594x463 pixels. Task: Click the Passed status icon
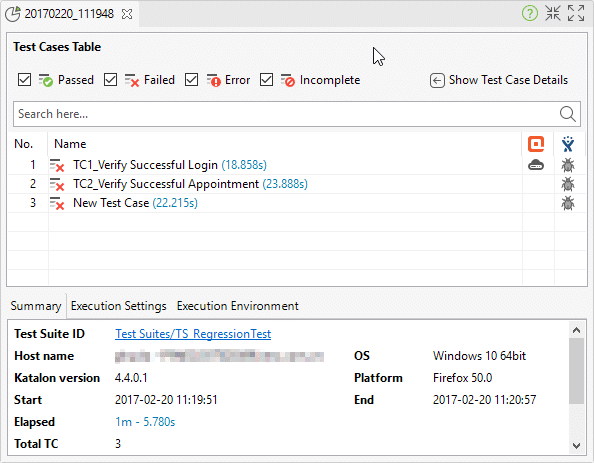(46, 80)
